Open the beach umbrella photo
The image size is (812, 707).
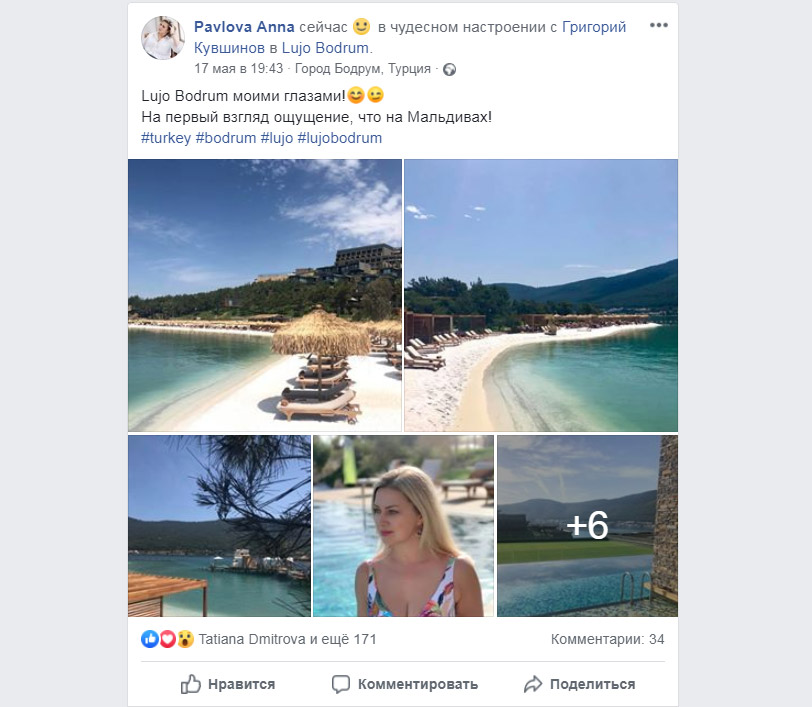coord(265,295)
